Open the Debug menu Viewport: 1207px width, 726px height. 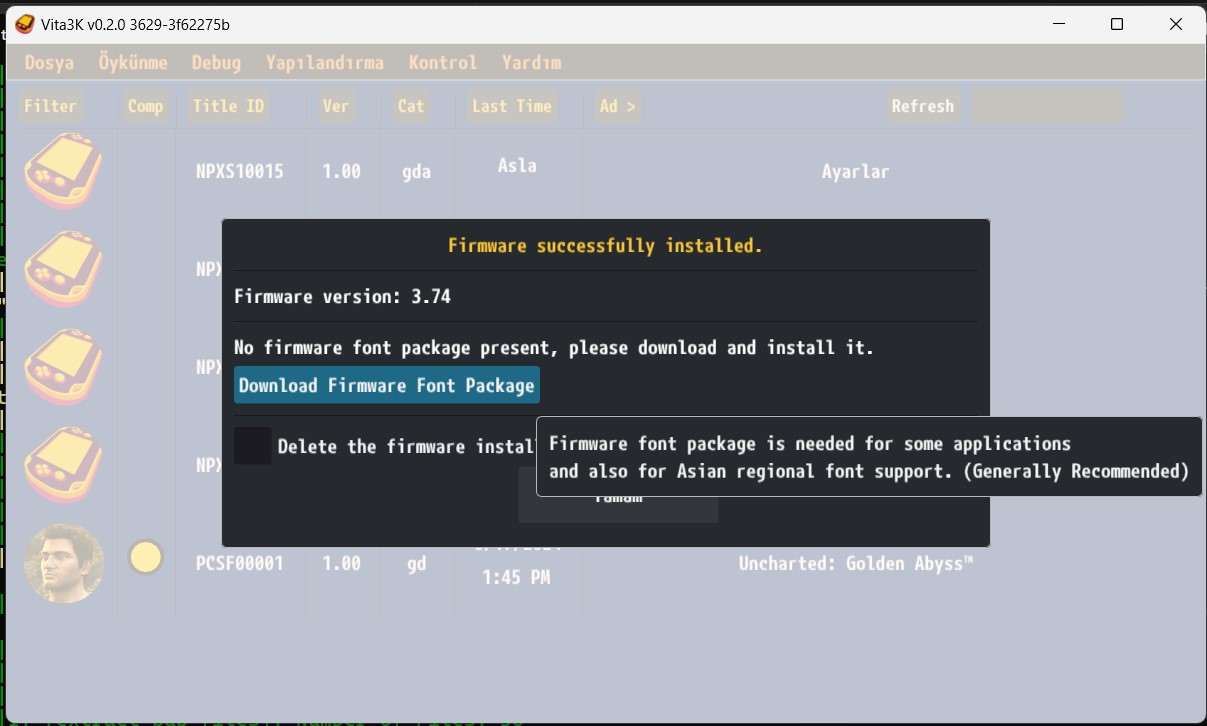216,62
